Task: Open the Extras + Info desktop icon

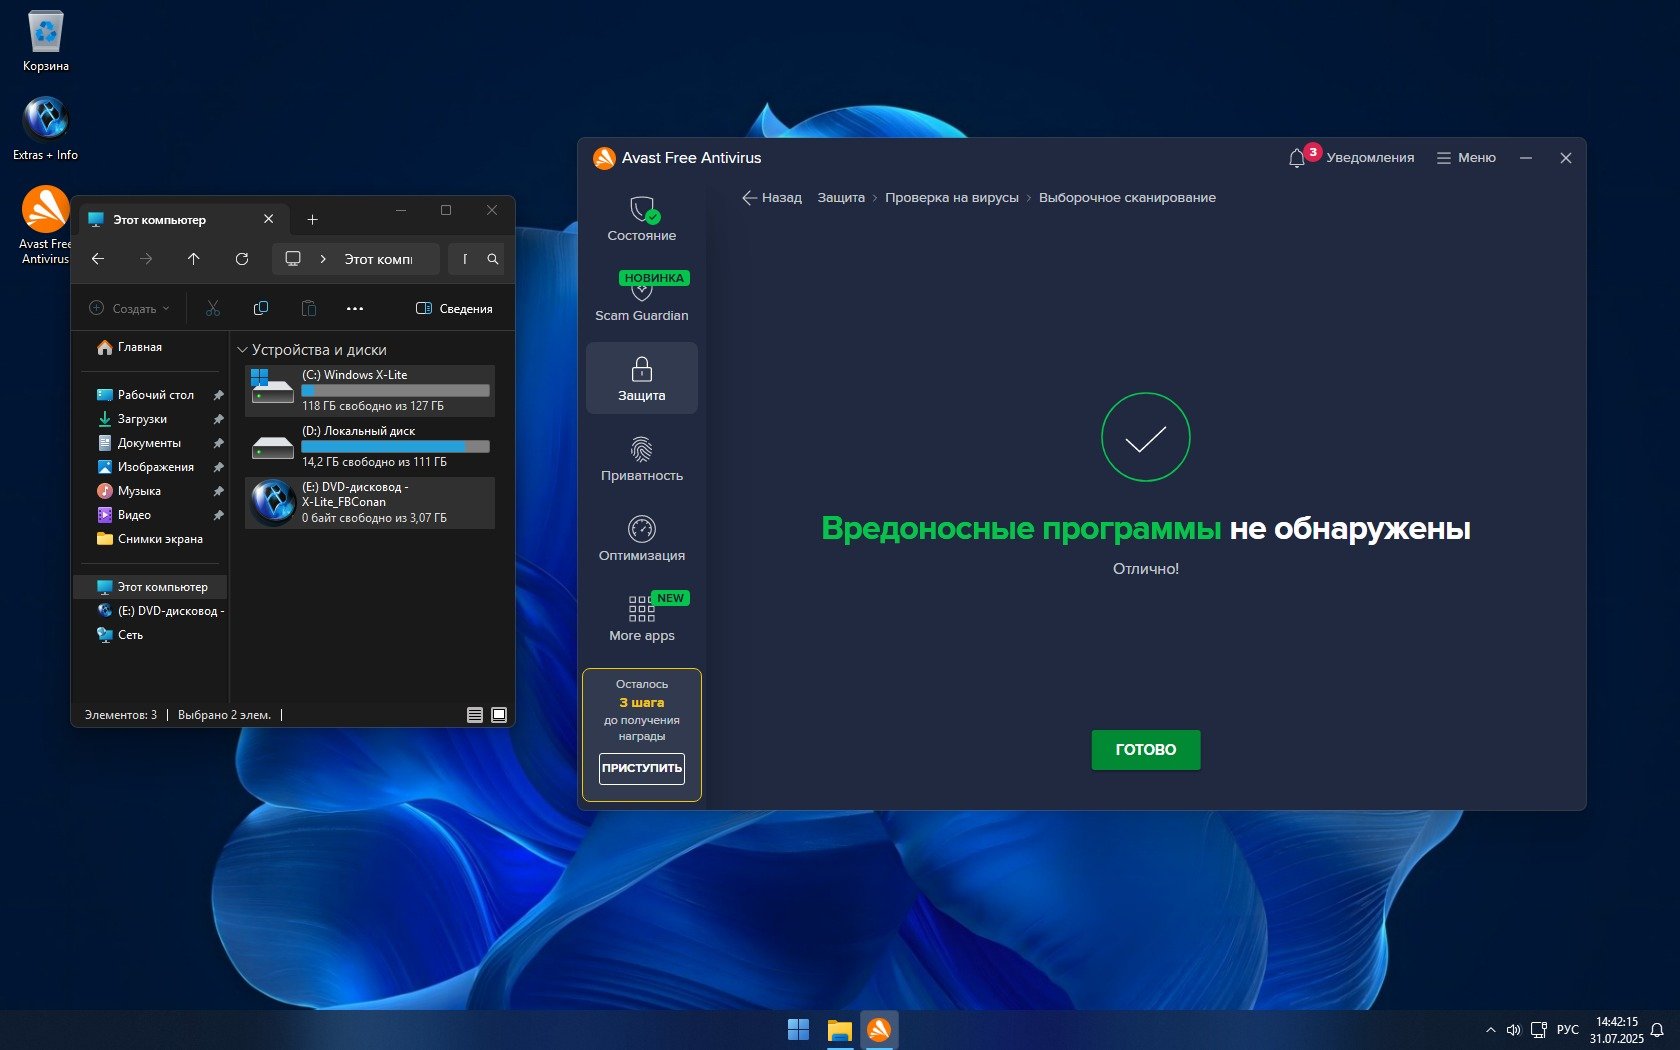Action: 46,129
